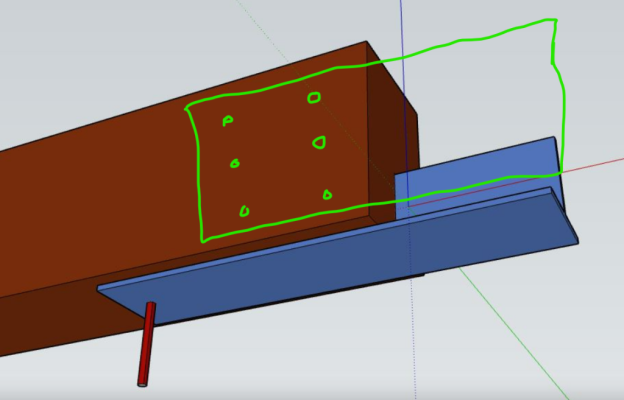Pick the solid green axis line
Image resolution: width=624 pixels, height=400 pixels.
(x=513, y=332)
